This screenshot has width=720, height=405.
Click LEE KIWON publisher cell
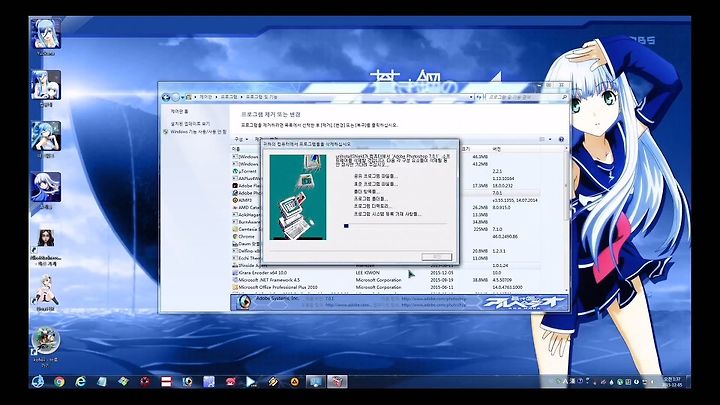point(367,273)
